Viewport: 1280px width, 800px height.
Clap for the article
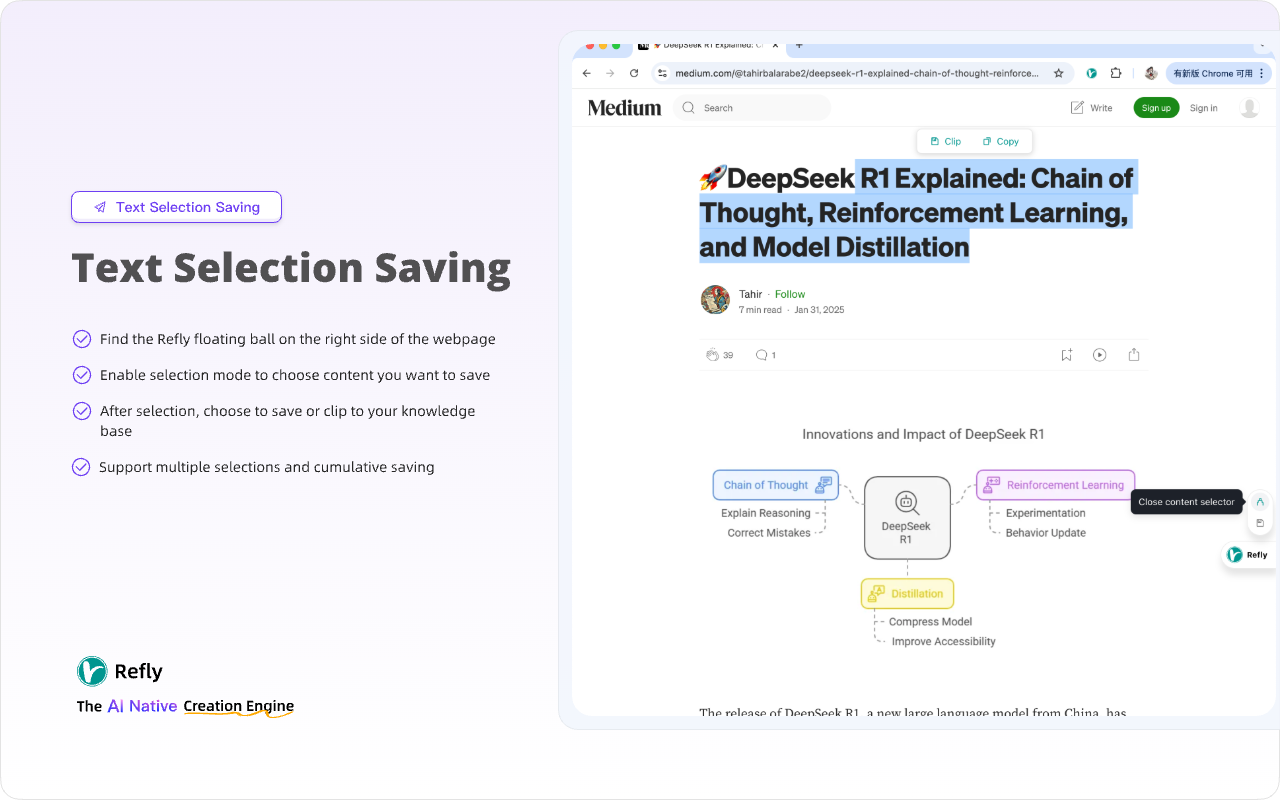pos(713,355)
